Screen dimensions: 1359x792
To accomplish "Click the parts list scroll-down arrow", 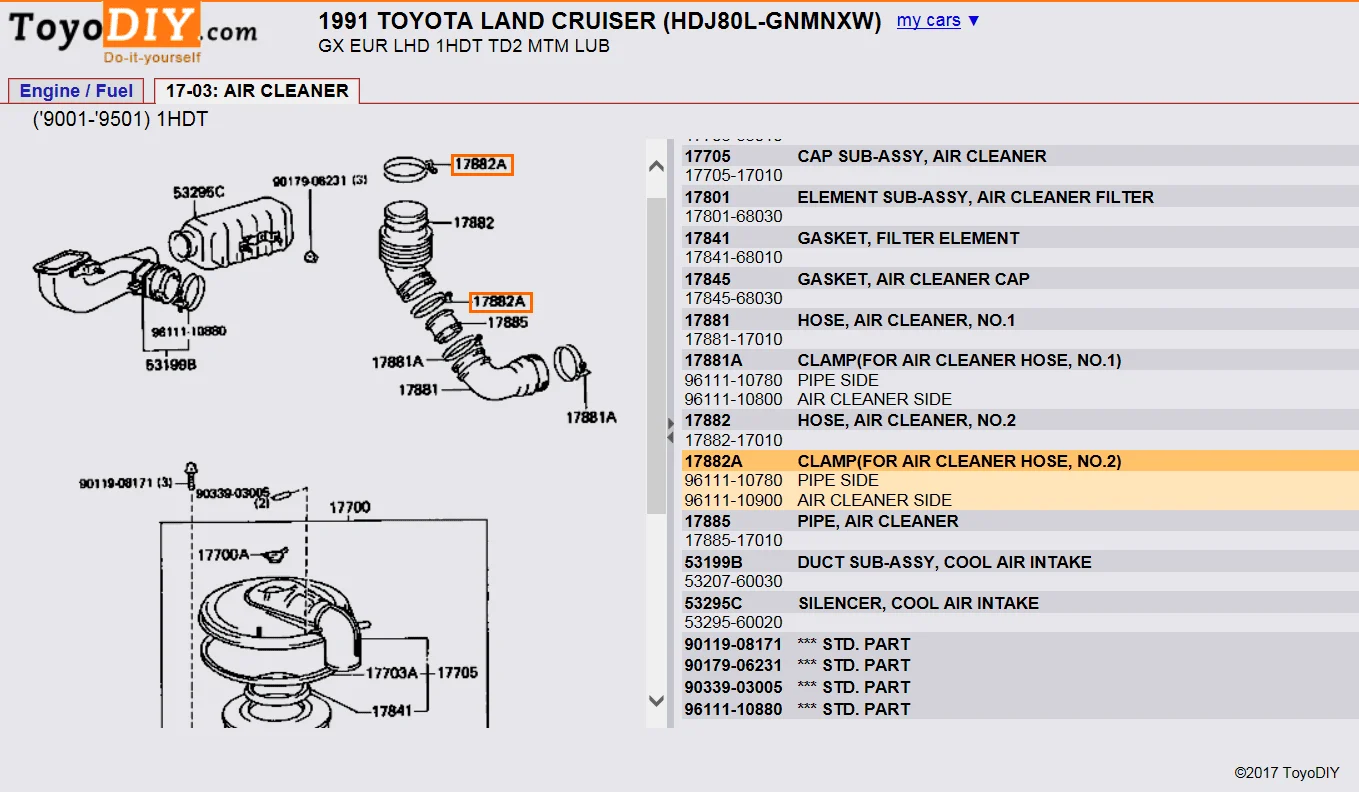I will pos(656,701).
